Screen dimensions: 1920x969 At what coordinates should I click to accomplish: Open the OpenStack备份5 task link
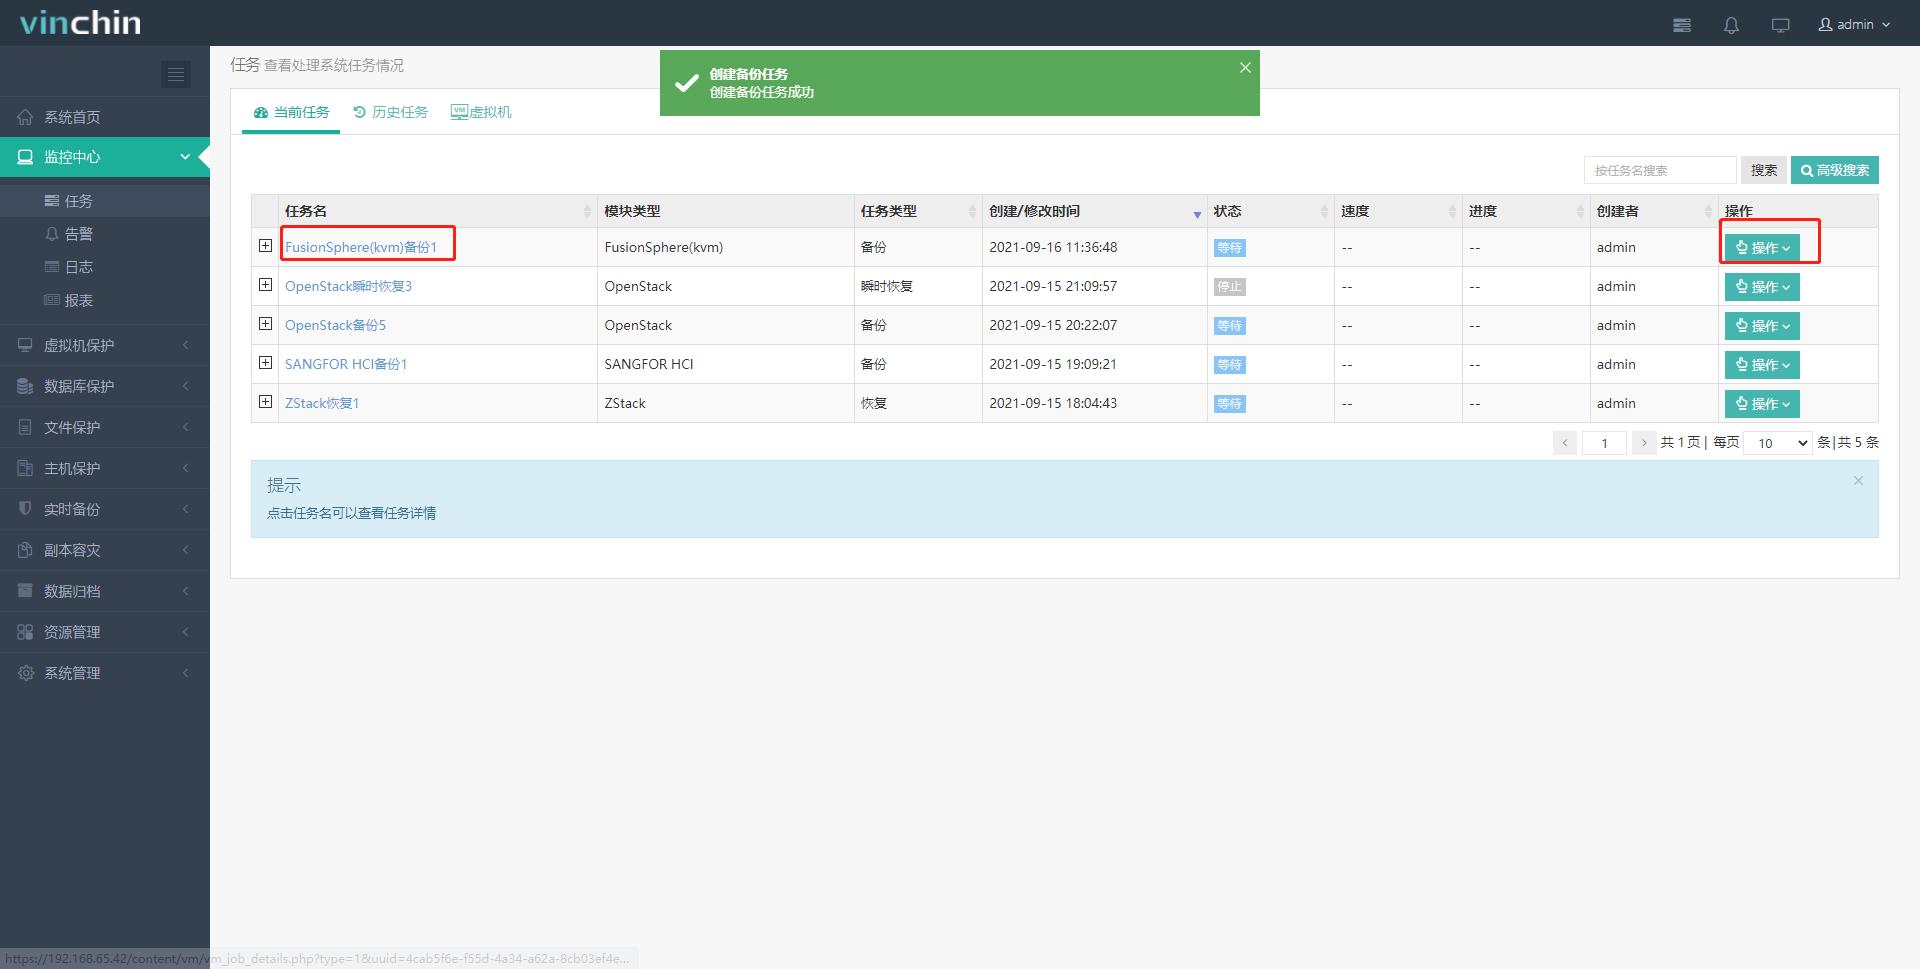click(335, 325)
